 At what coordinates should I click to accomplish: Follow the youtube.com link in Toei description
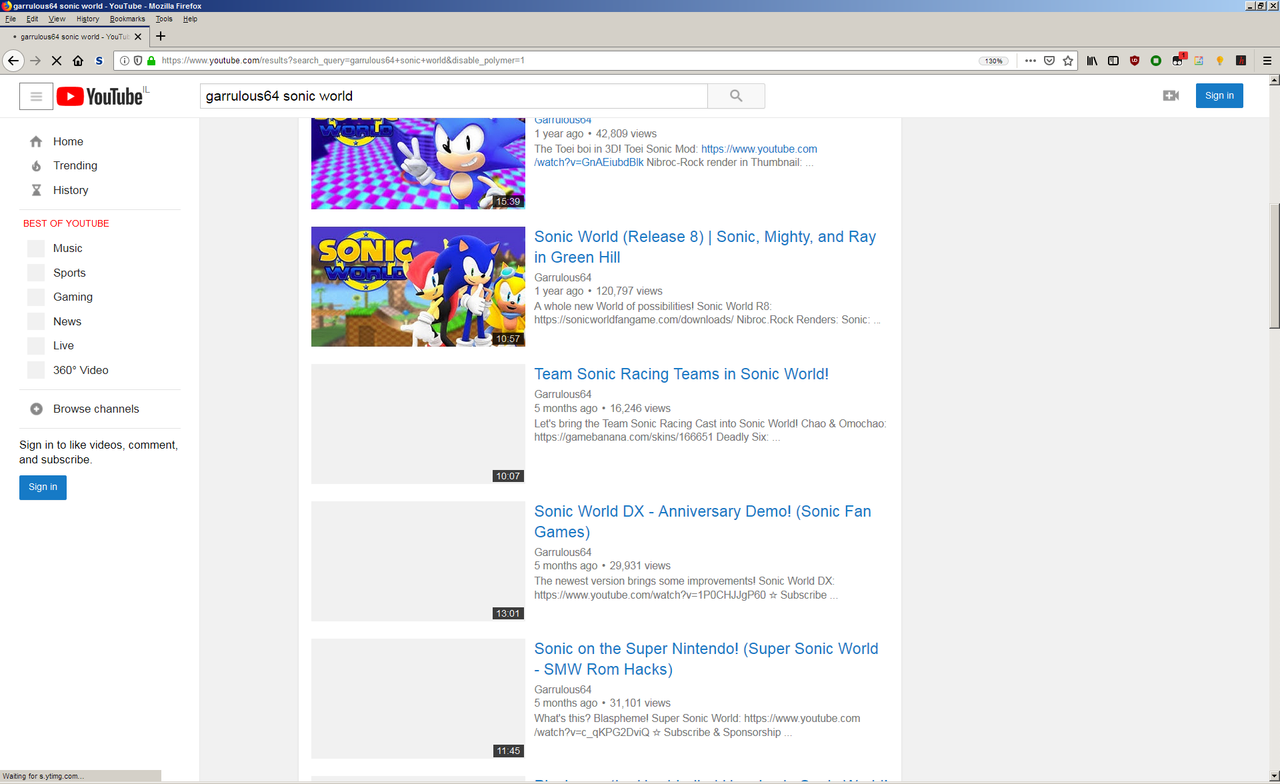(x=675, y=156)
